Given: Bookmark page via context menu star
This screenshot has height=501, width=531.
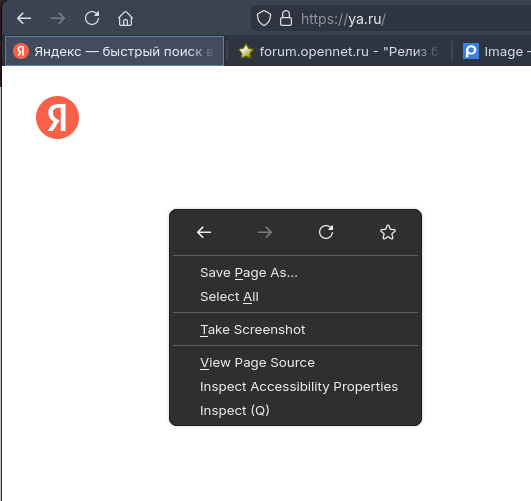Looking at the screenshot, I should point(388,232).
